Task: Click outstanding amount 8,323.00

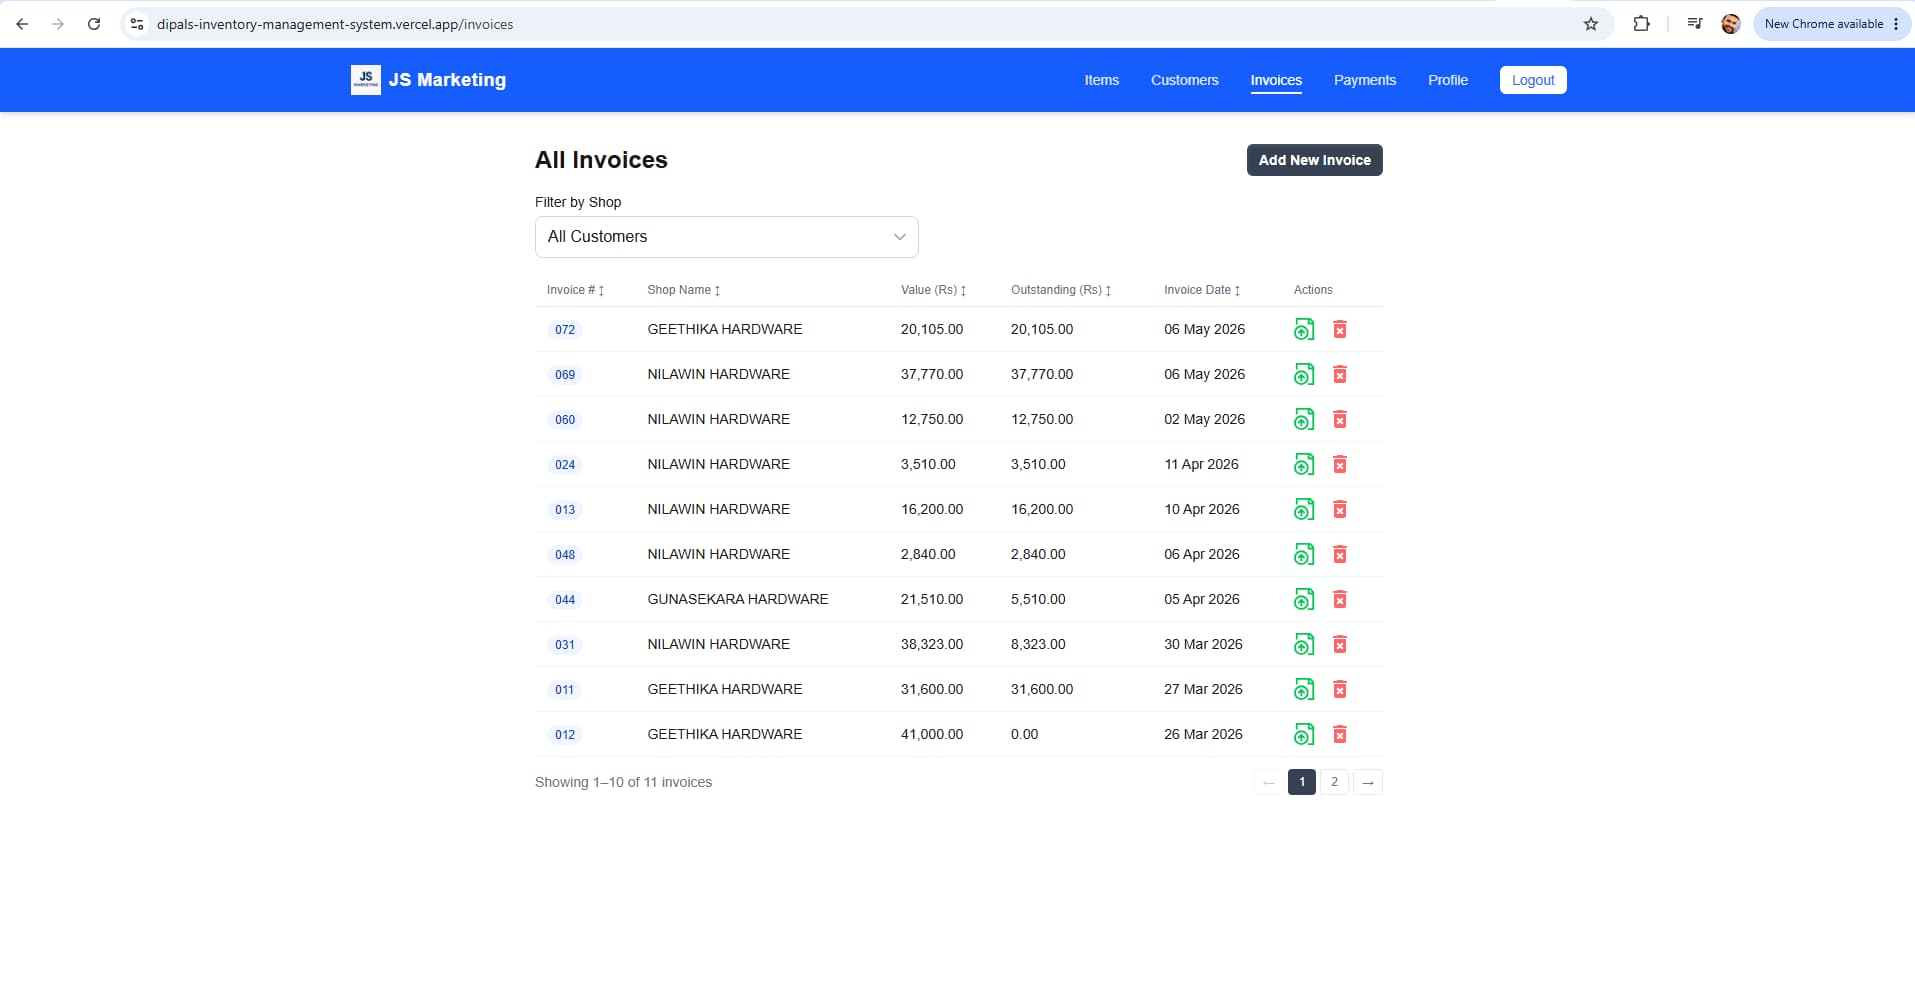Action: [1038, 644]
